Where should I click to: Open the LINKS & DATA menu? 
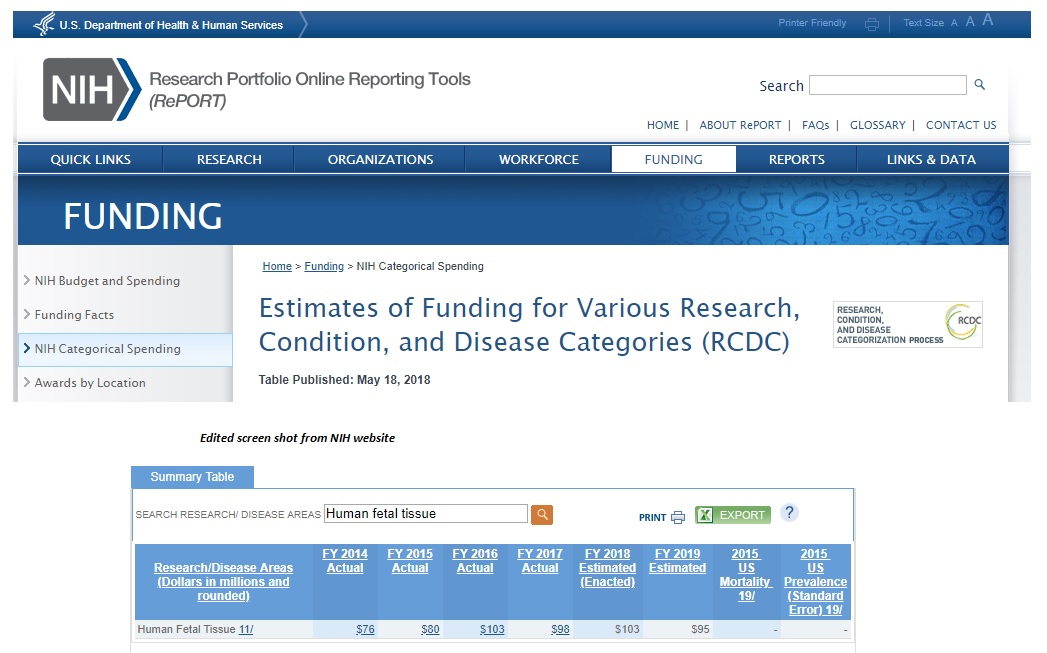(x=931, y=160)
